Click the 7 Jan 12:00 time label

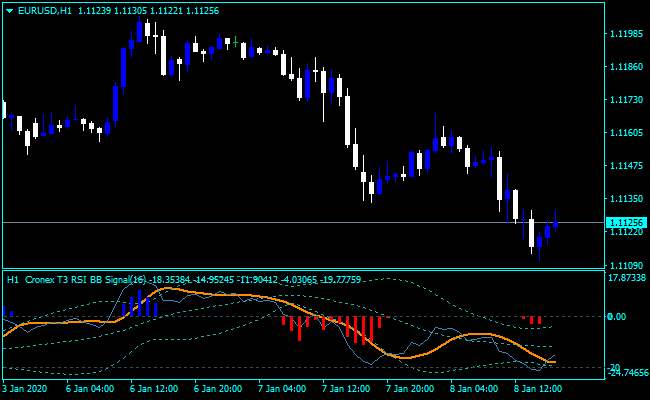[x=346, y=389]
